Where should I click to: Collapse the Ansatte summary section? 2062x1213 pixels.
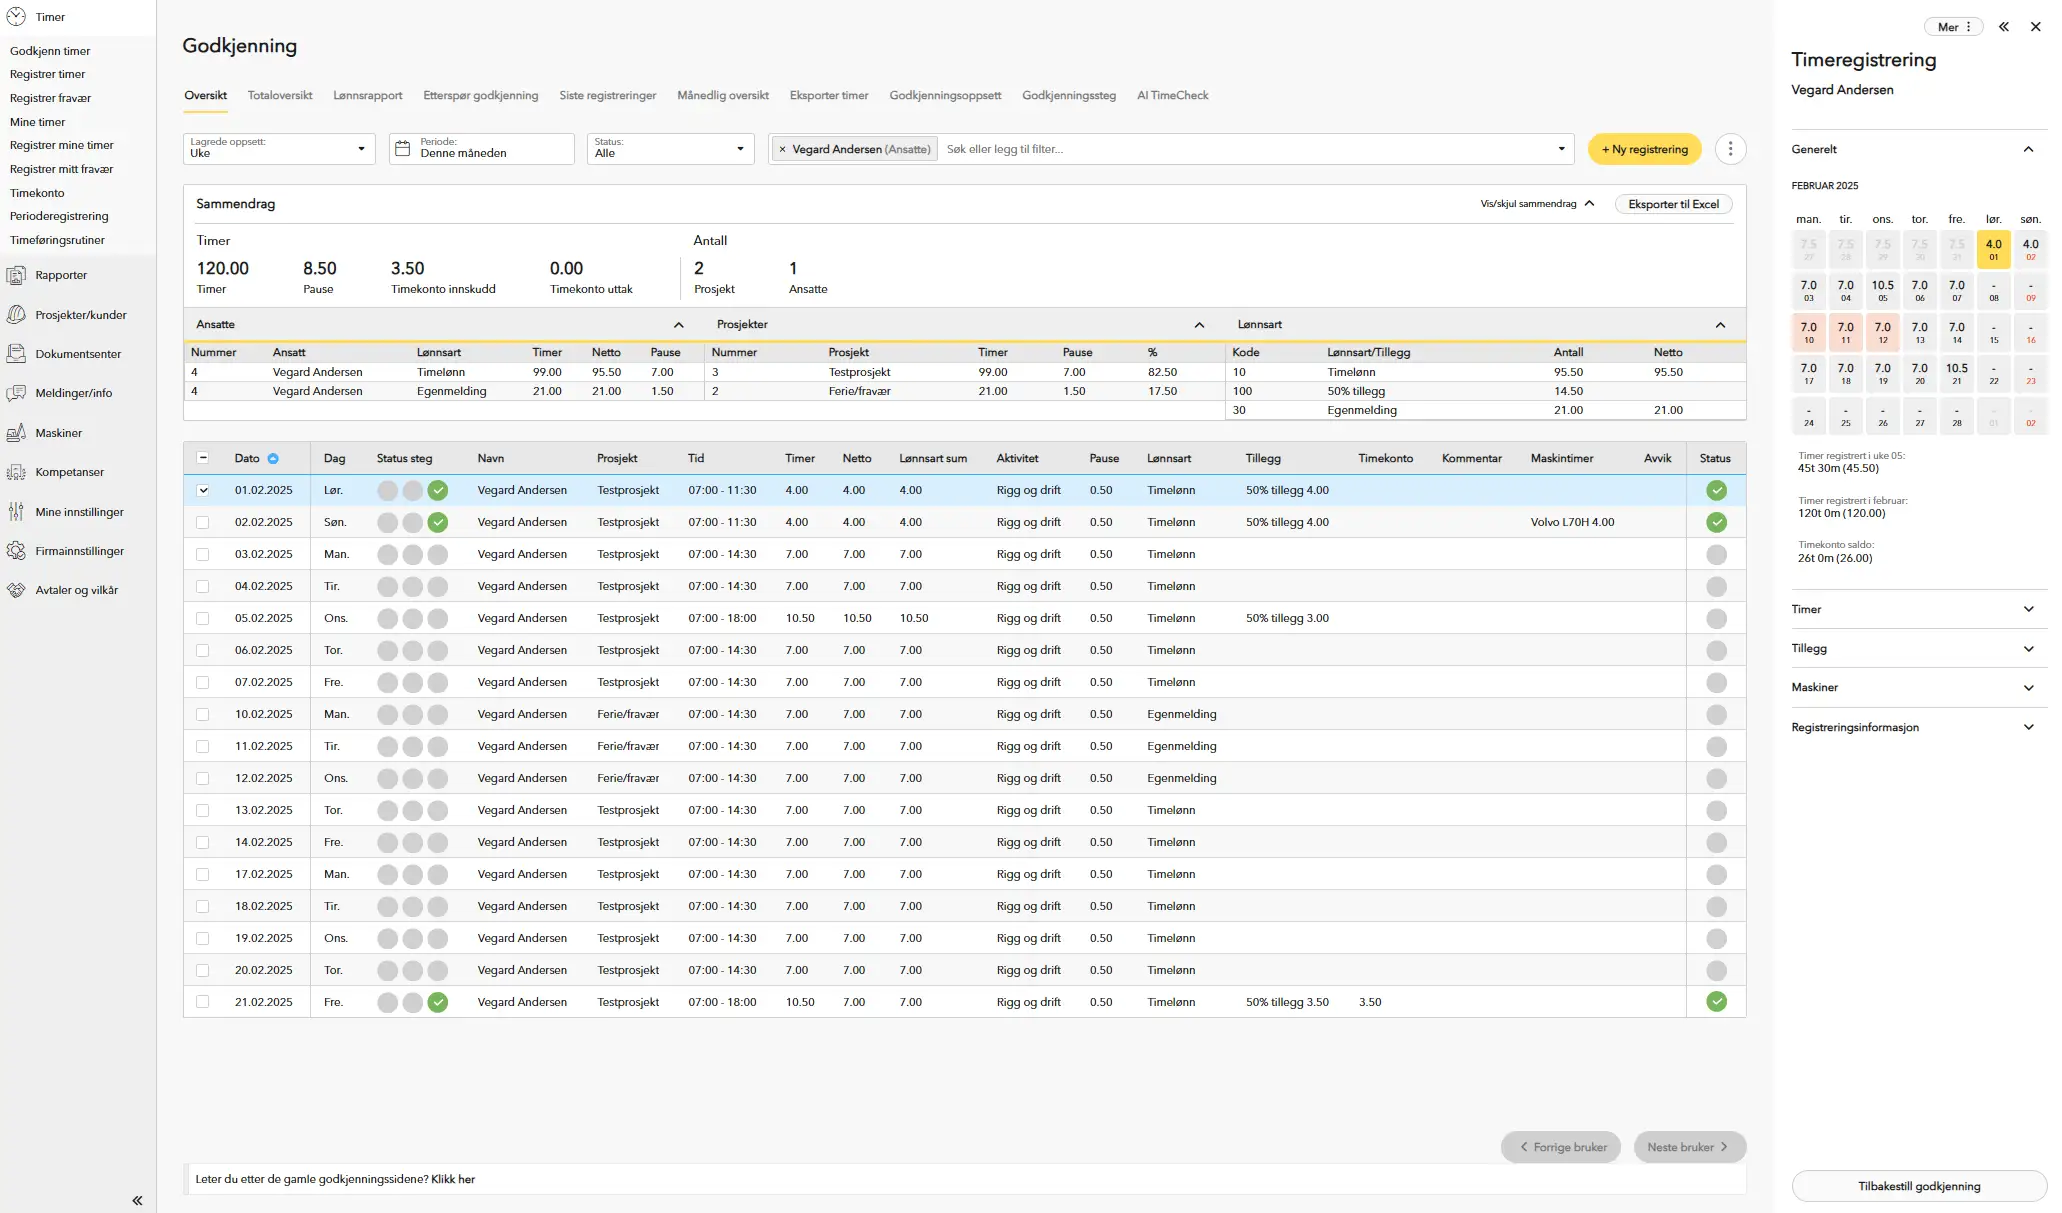pos(679,325)
